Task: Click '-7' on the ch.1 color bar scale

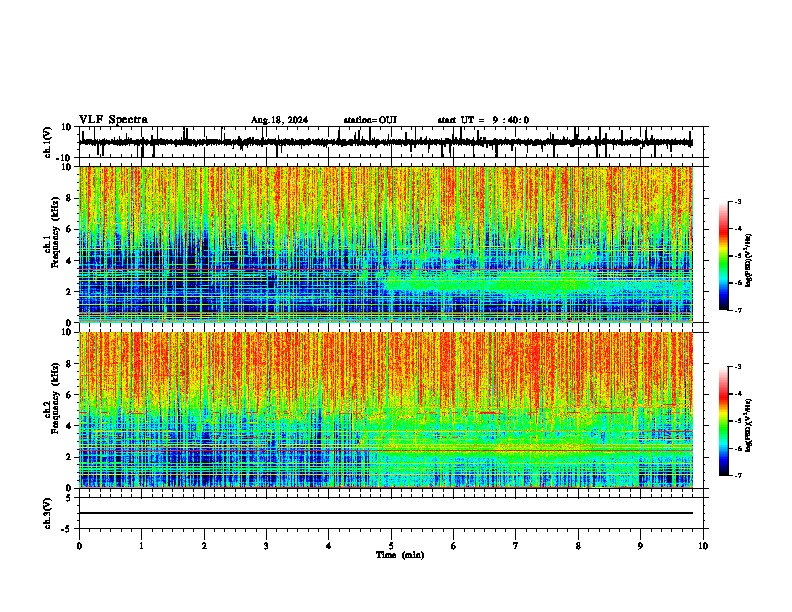Action: pyautogui.click(x=737, y=310)
